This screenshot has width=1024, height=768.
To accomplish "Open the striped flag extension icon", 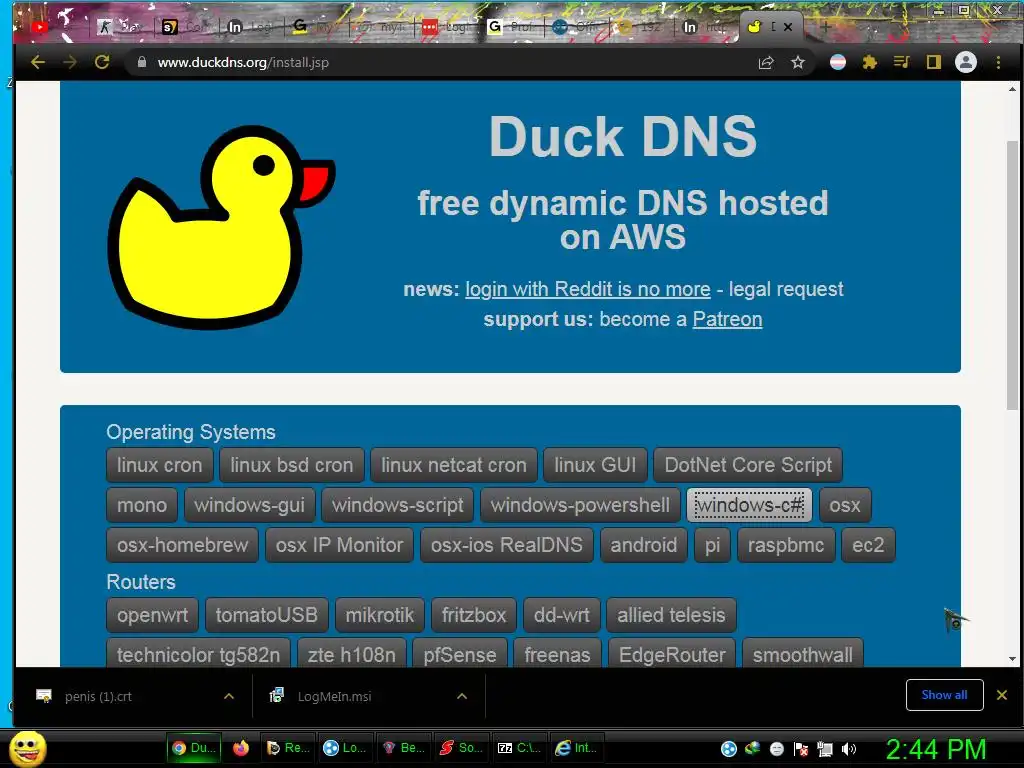I will coord(838,62).
